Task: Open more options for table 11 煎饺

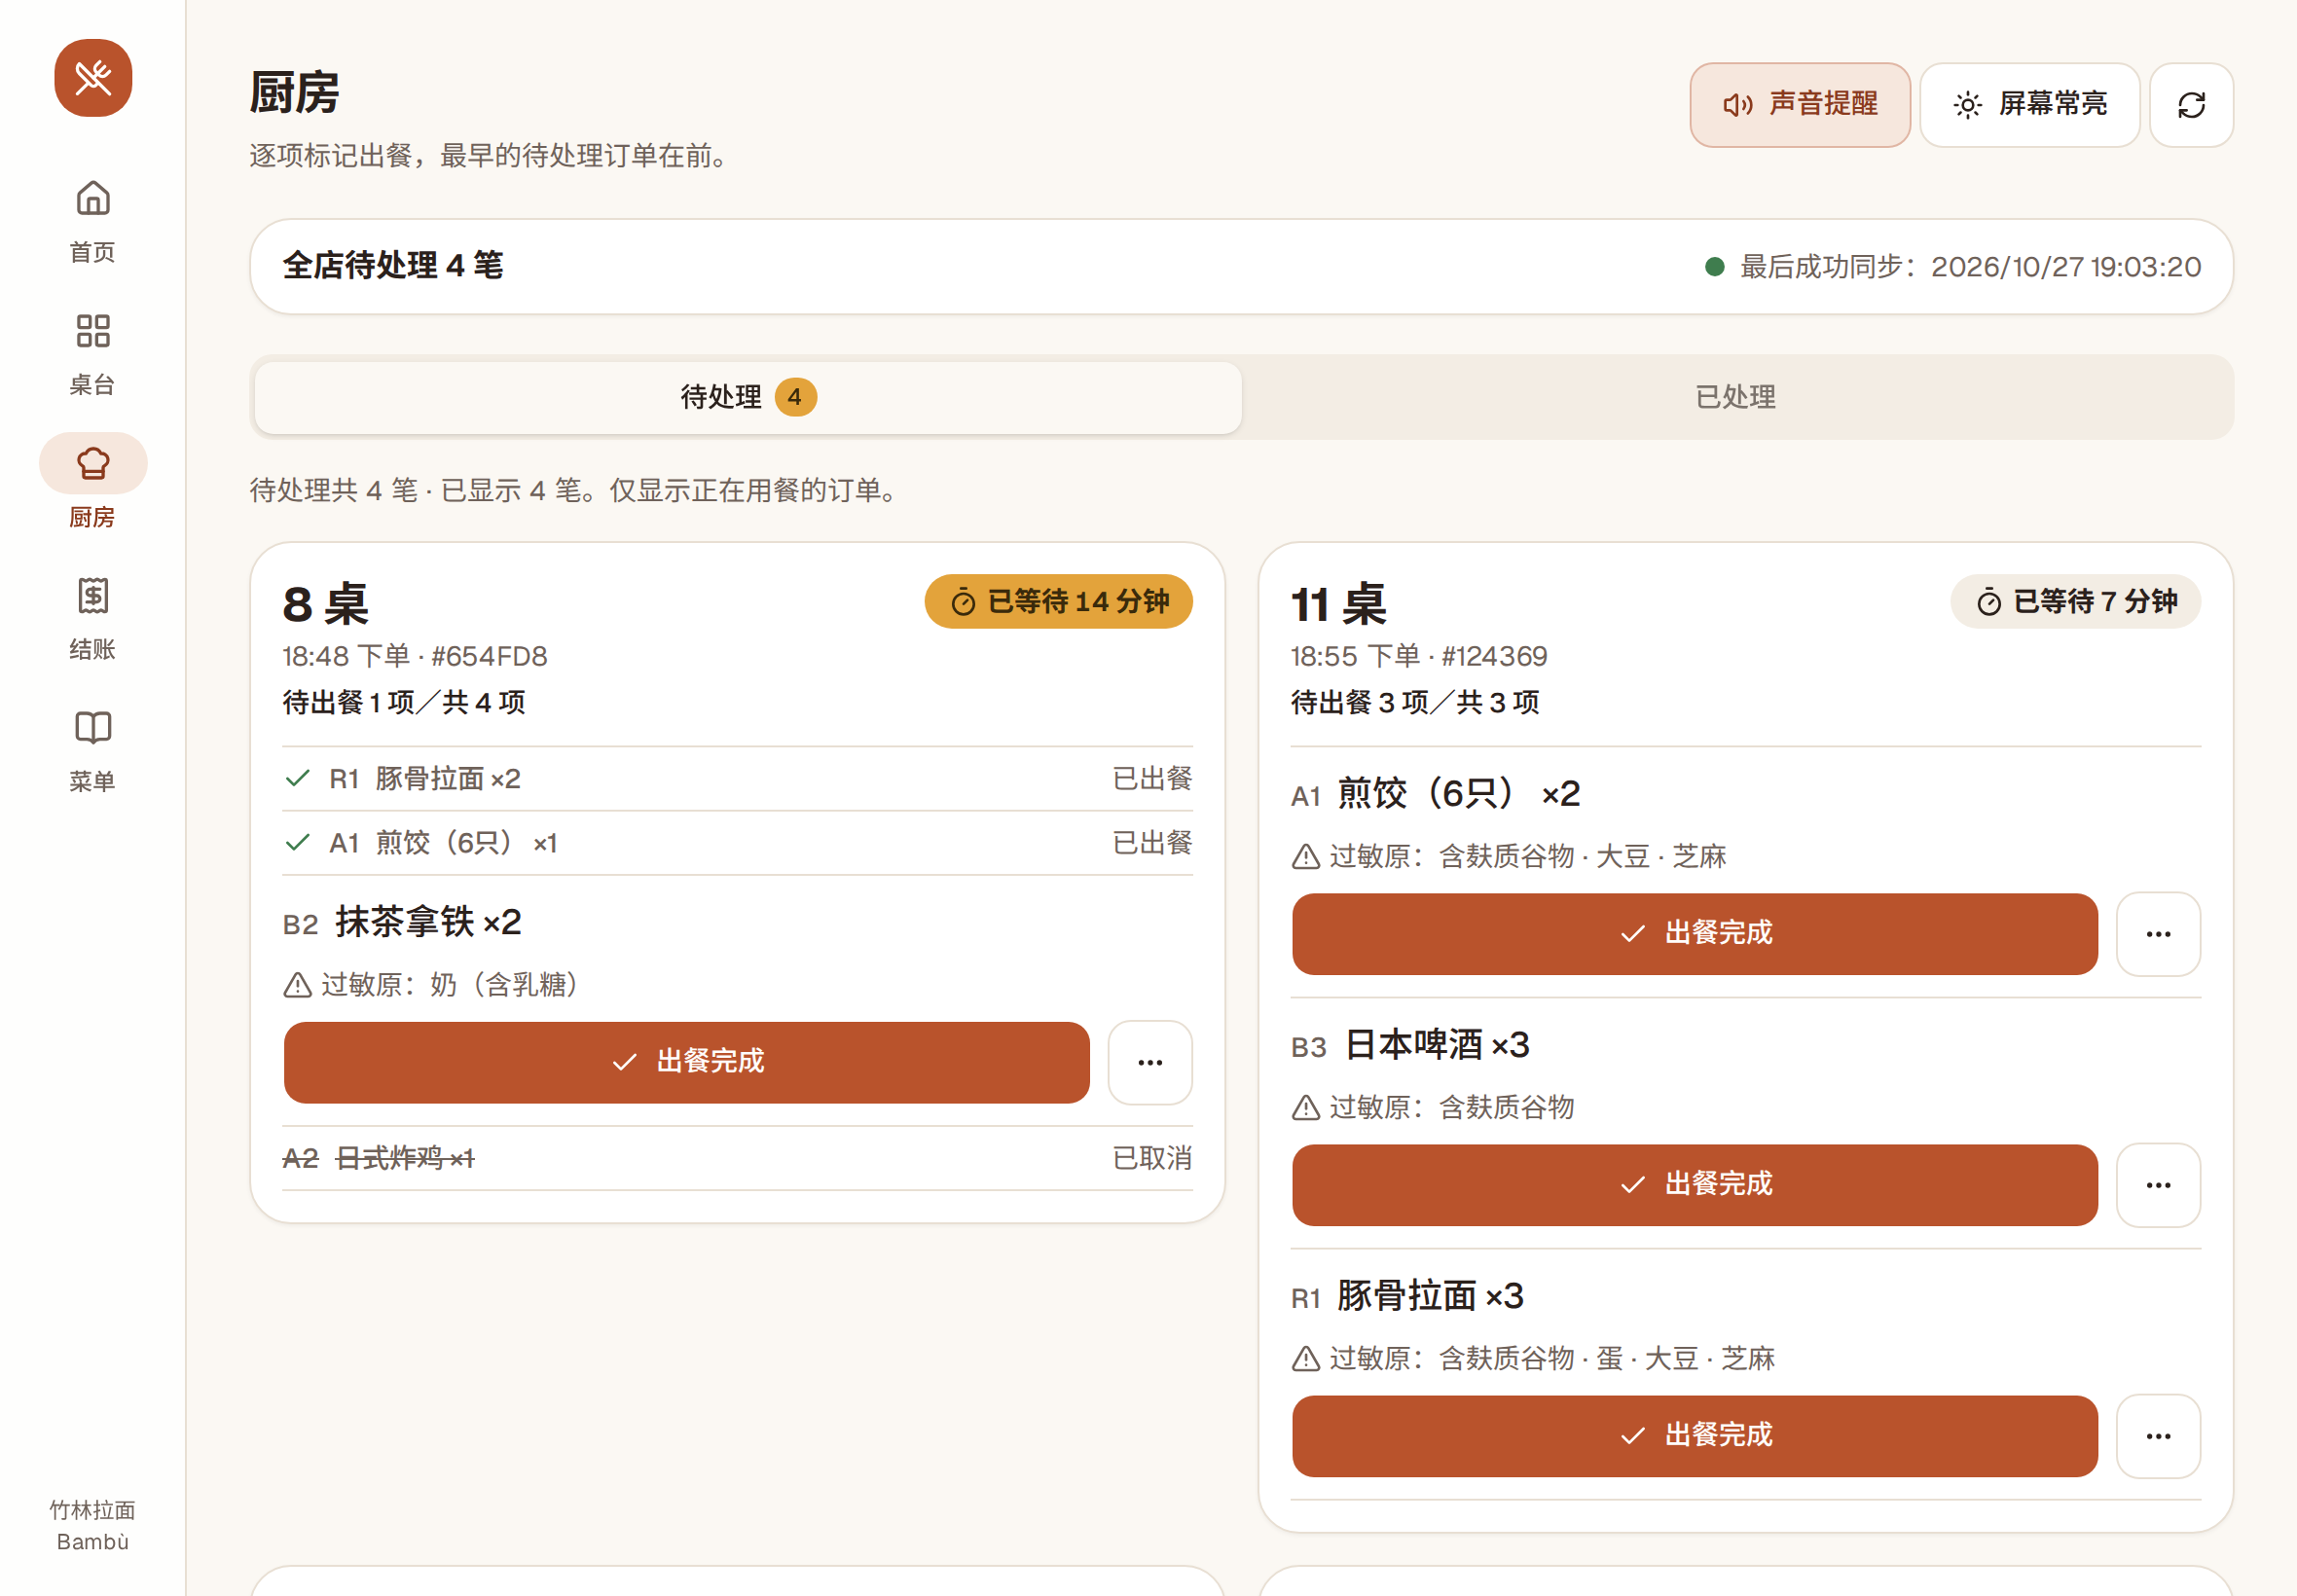Action: 2158,934
